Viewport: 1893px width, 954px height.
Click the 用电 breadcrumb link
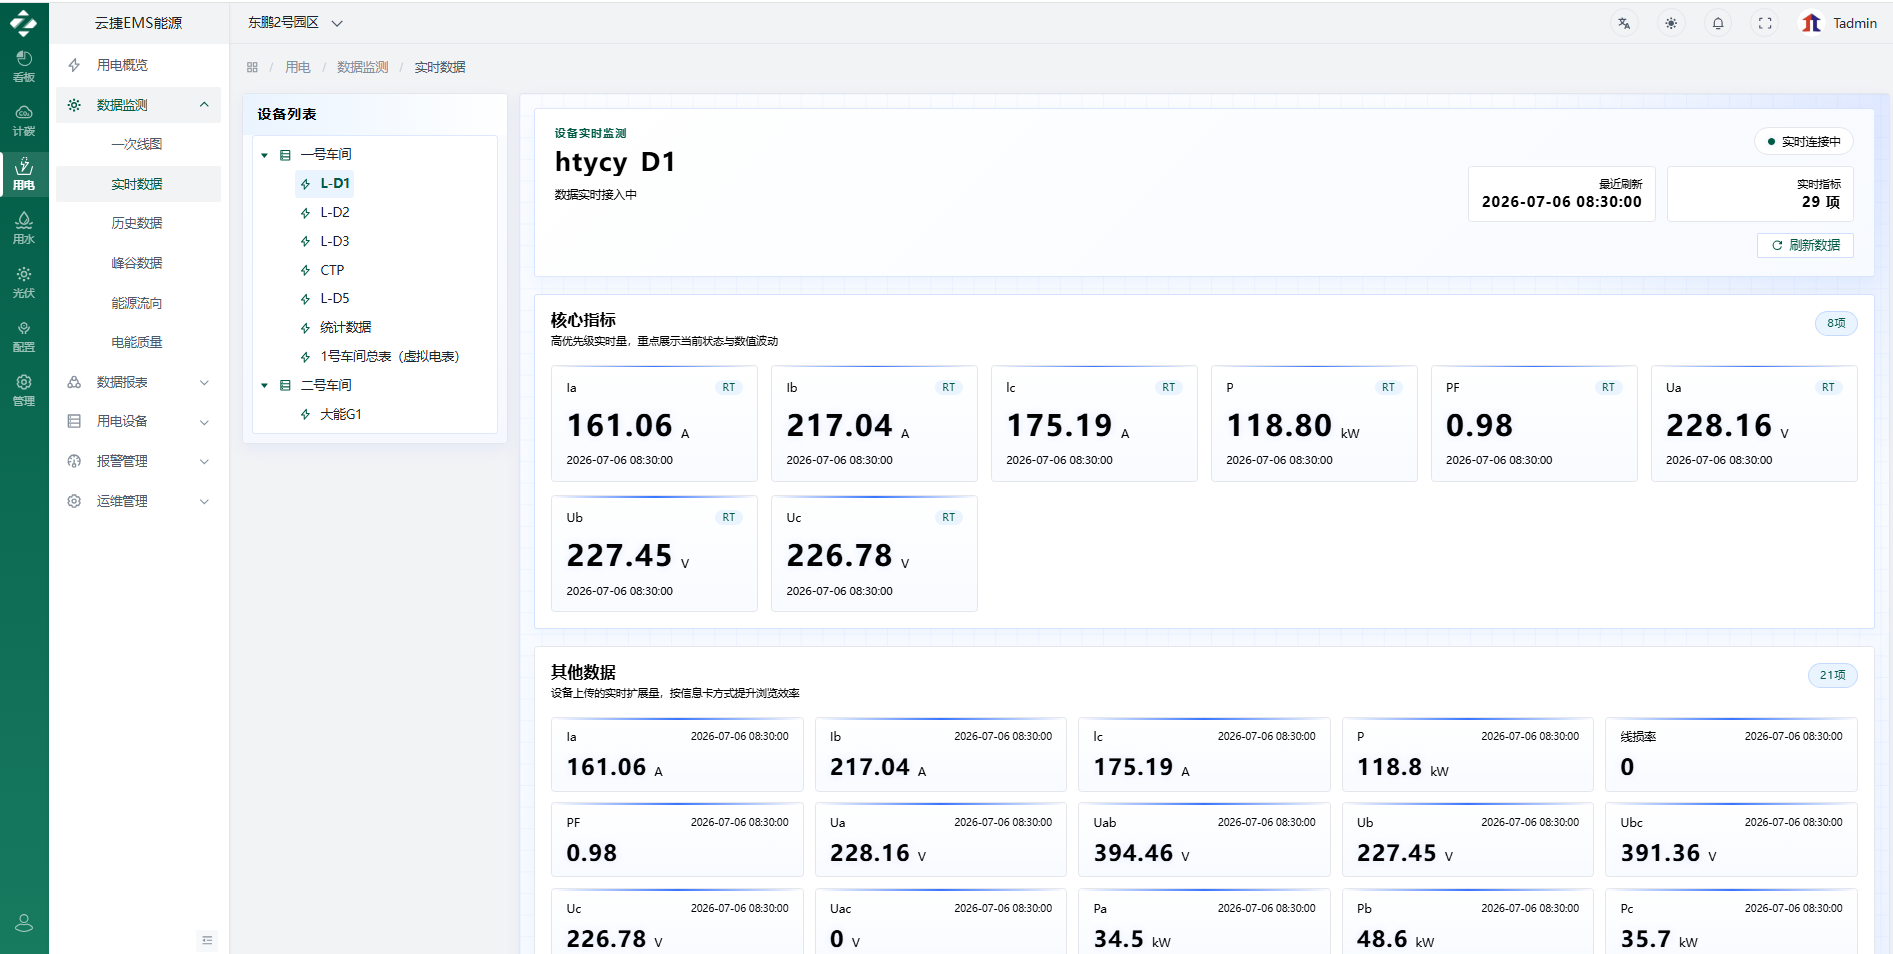coord(298,67)
